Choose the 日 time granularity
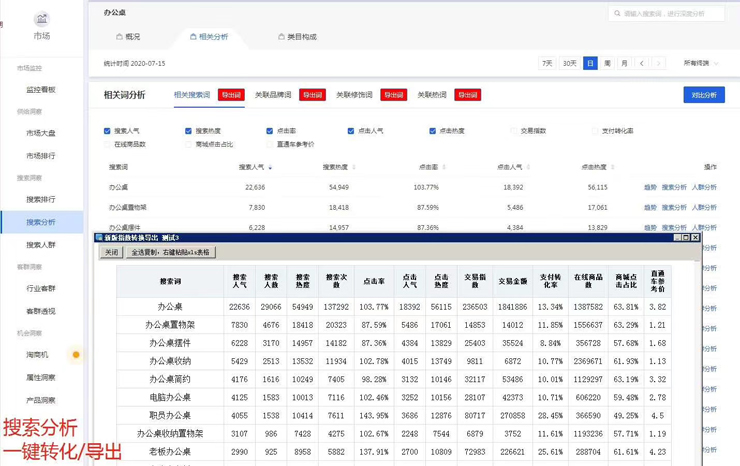Viewport: 740px width, 466px height. [x=590, y=63]
